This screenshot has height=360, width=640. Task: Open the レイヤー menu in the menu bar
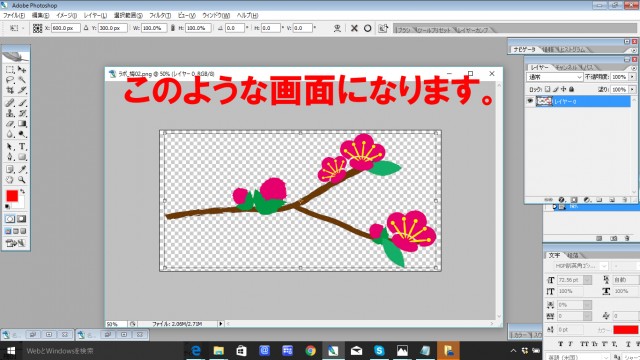(95, 16)
